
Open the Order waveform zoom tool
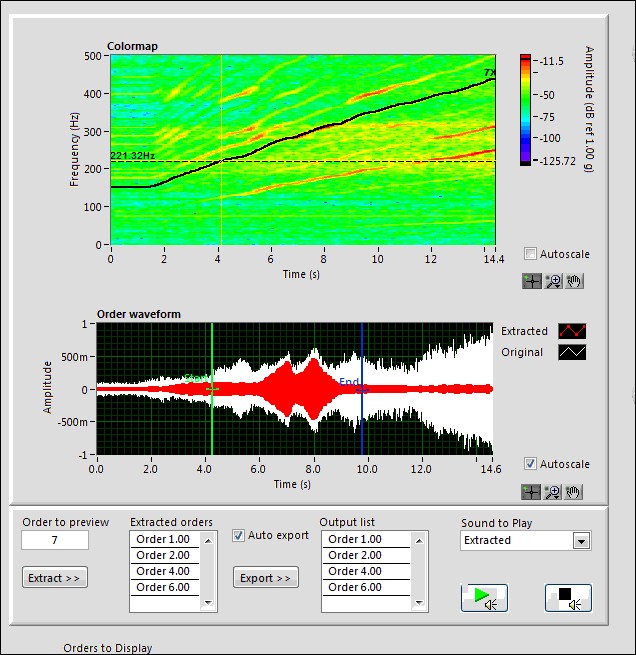(x=553, y=491)
